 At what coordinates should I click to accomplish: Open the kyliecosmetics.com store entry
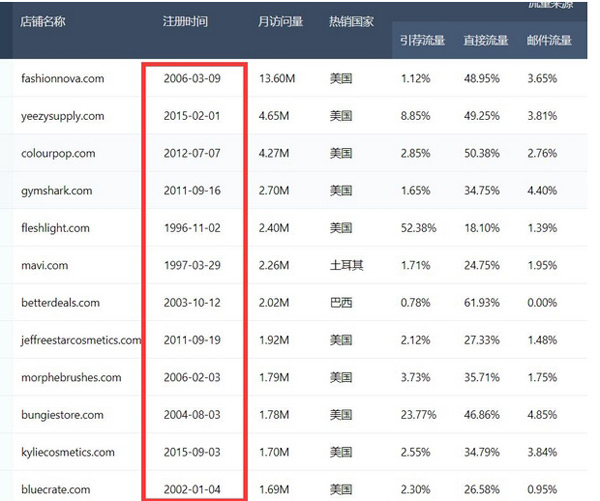(x=68, y=452)
